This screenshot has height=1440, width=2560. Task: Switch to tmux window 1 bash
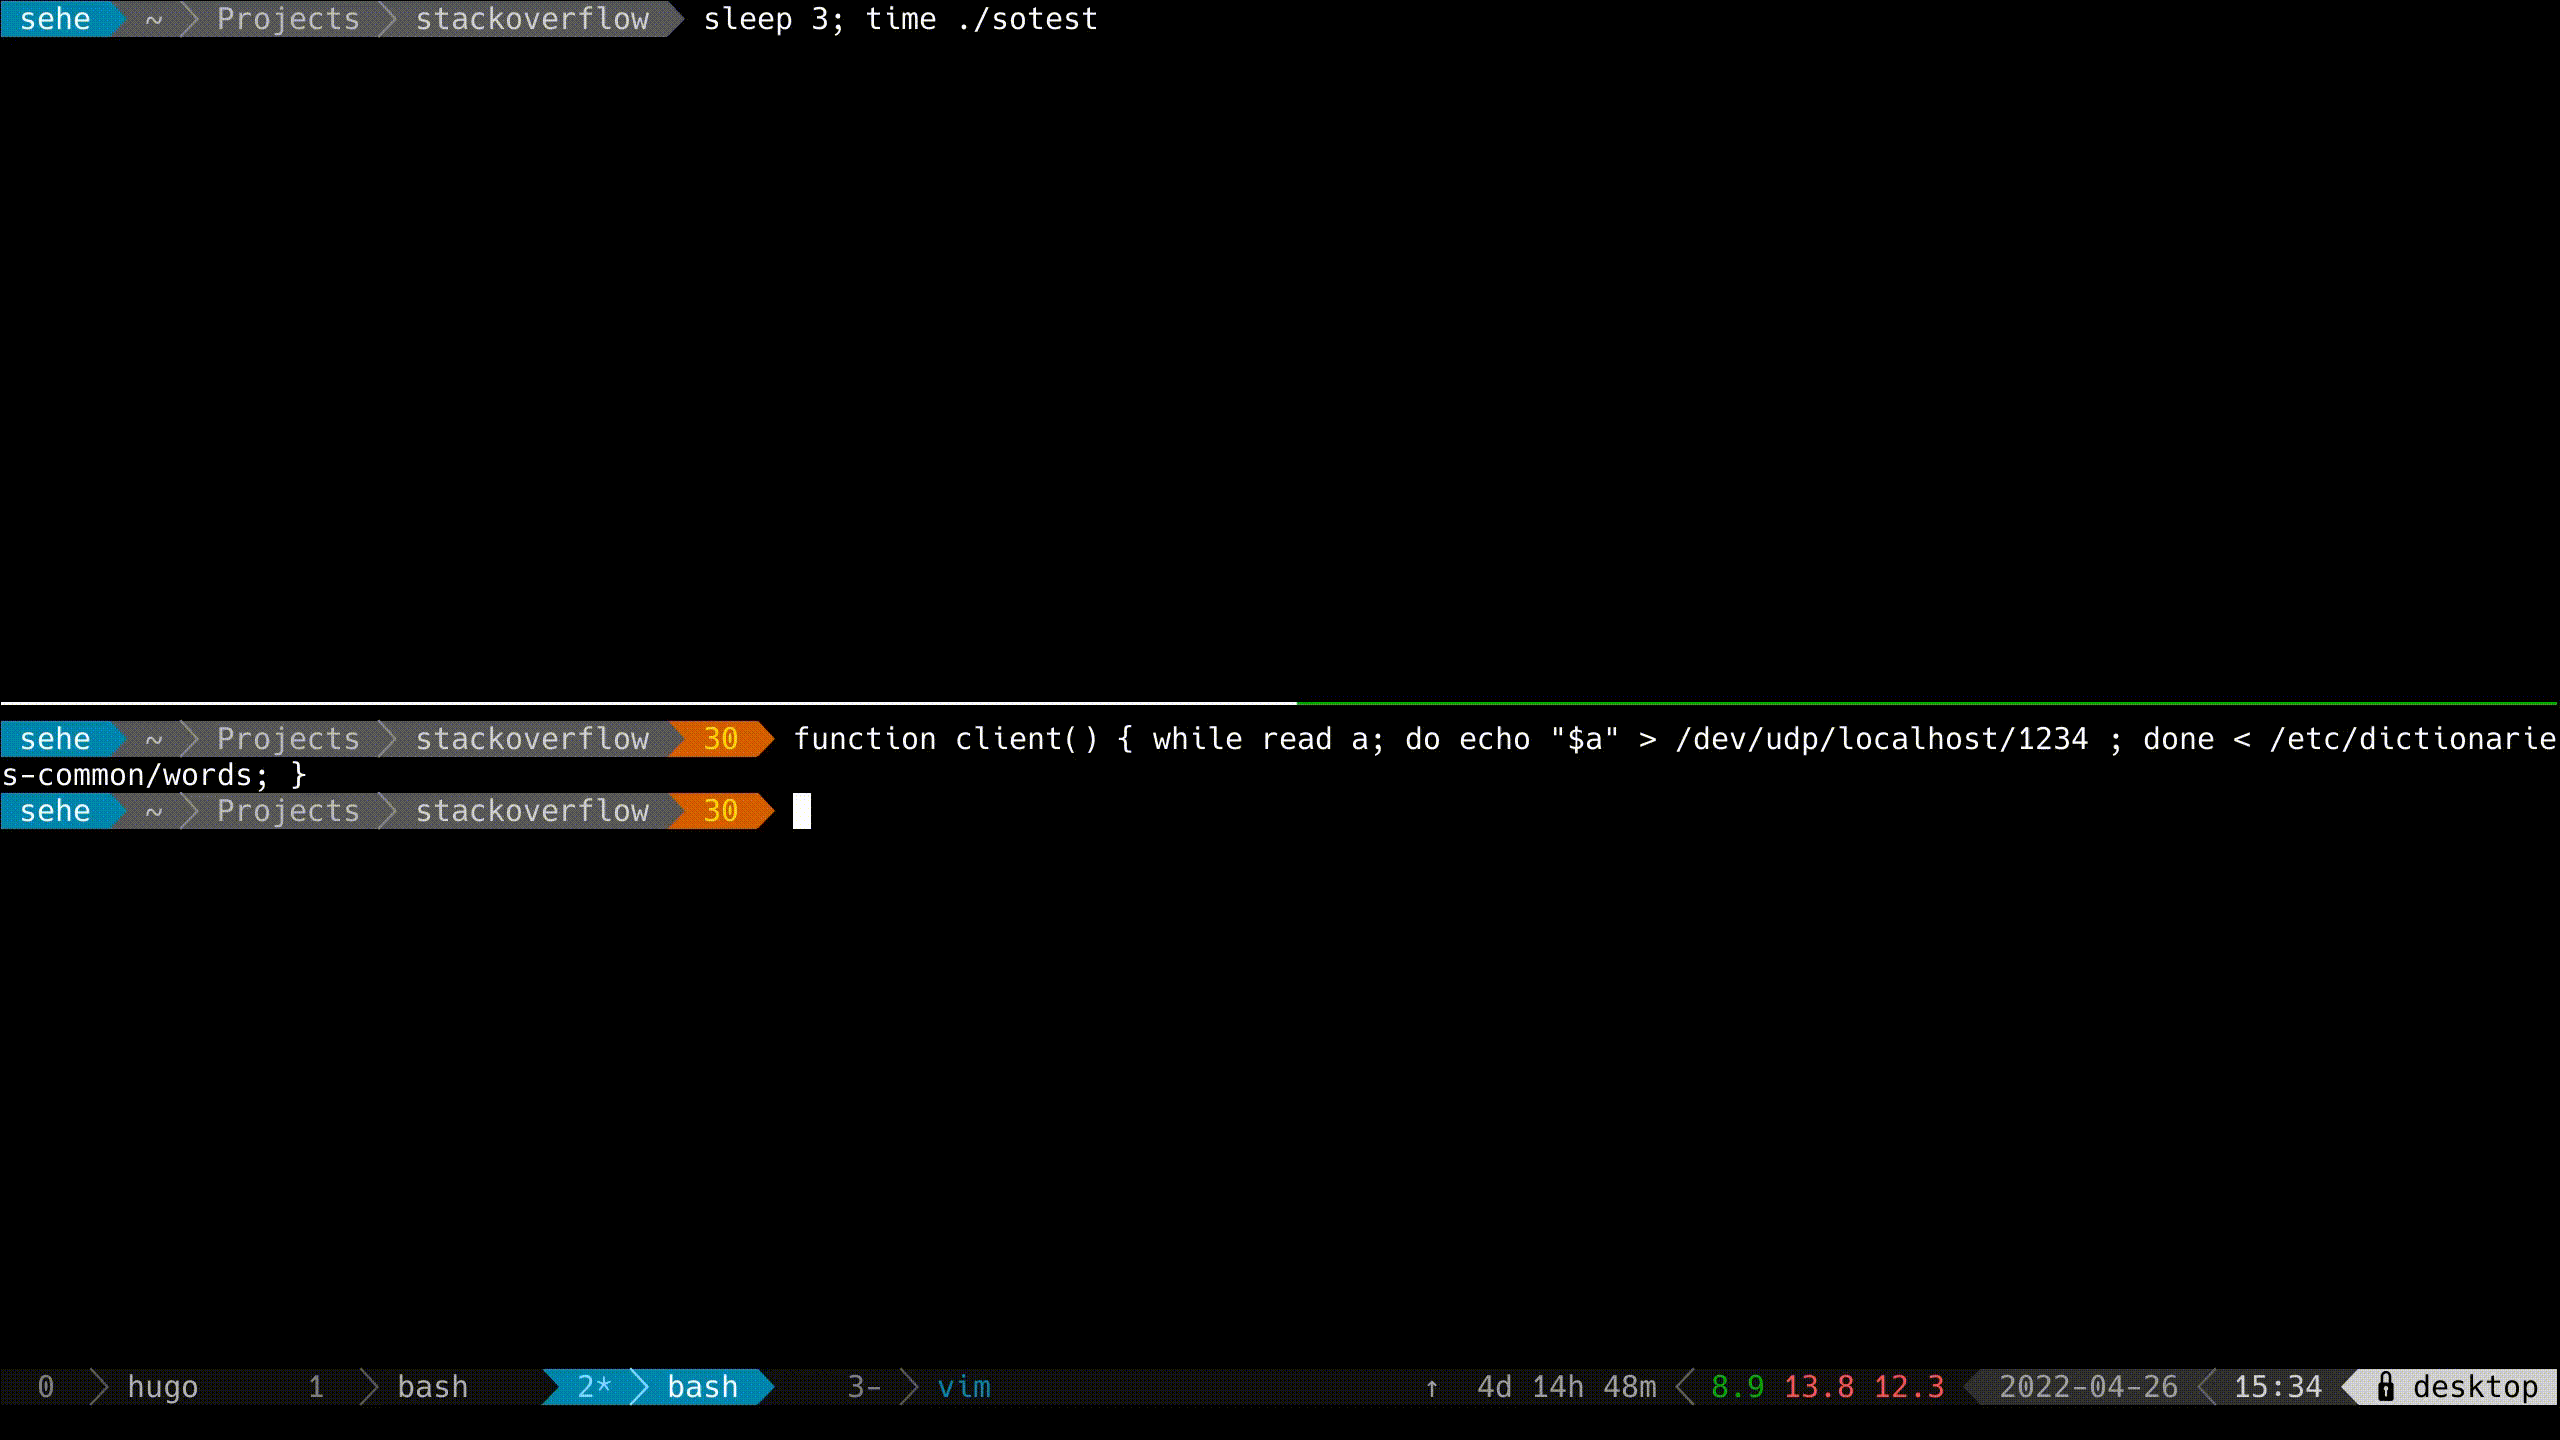tap(388, 1387)
